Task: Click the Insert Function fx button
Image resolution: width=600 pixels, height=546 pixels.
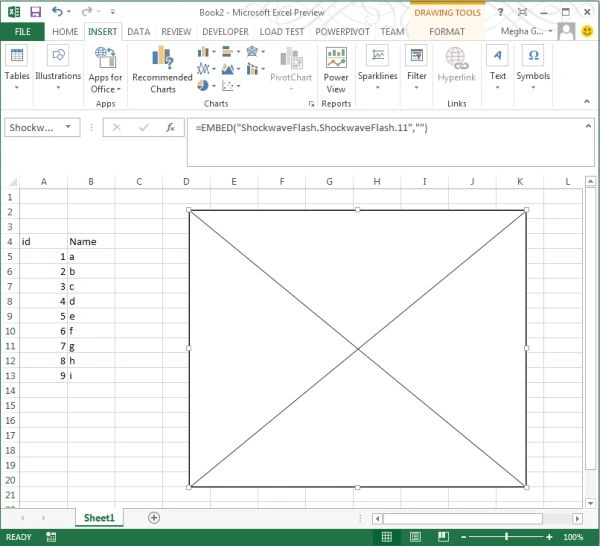Action: [170, 127]
